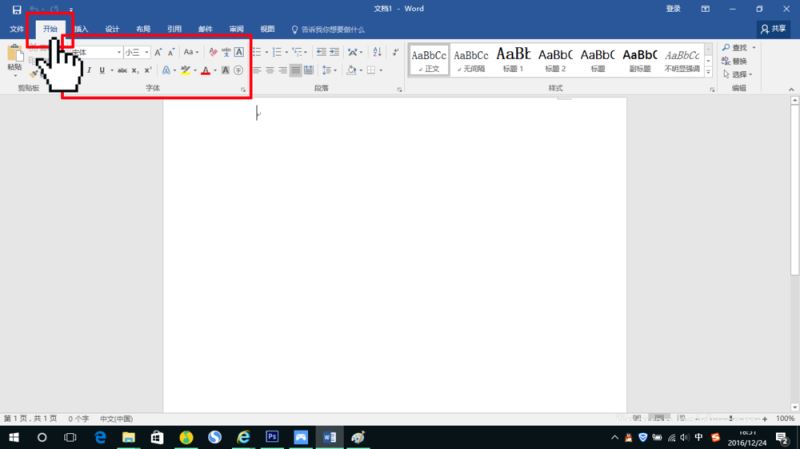800x449 pixels.
Task: Toggle superscript formatting
Action: click(x=148, y=70)
